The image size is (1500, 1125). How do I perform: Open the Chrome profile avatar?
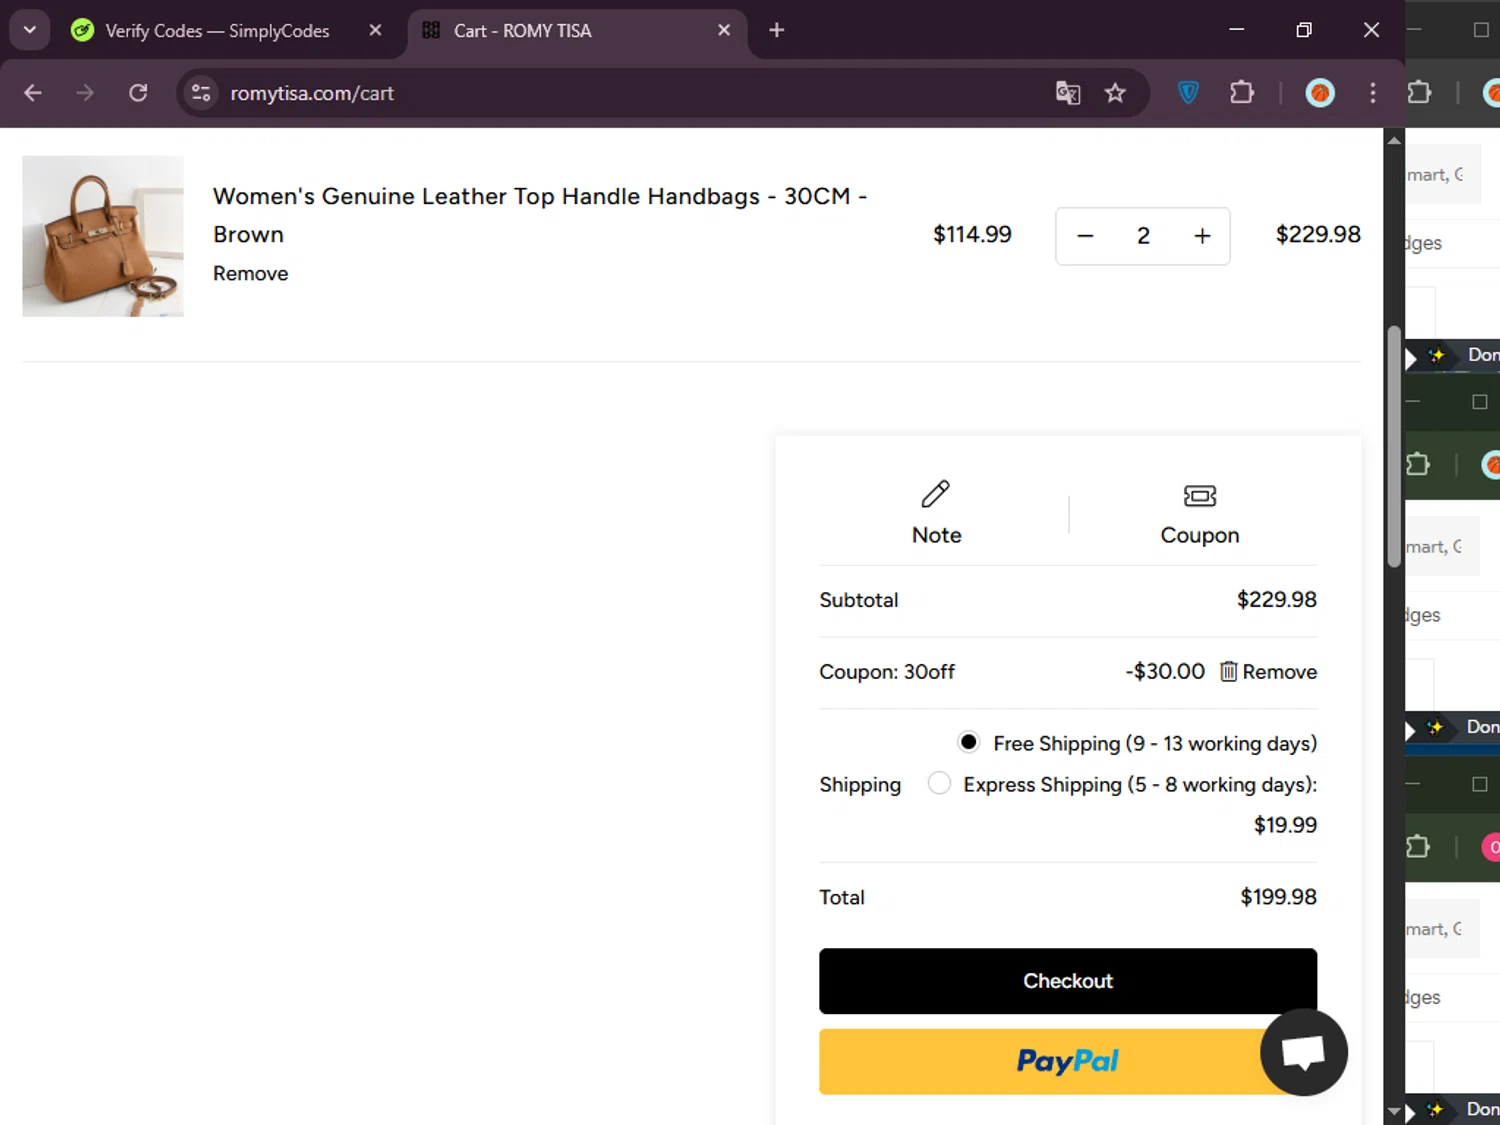1320,93
